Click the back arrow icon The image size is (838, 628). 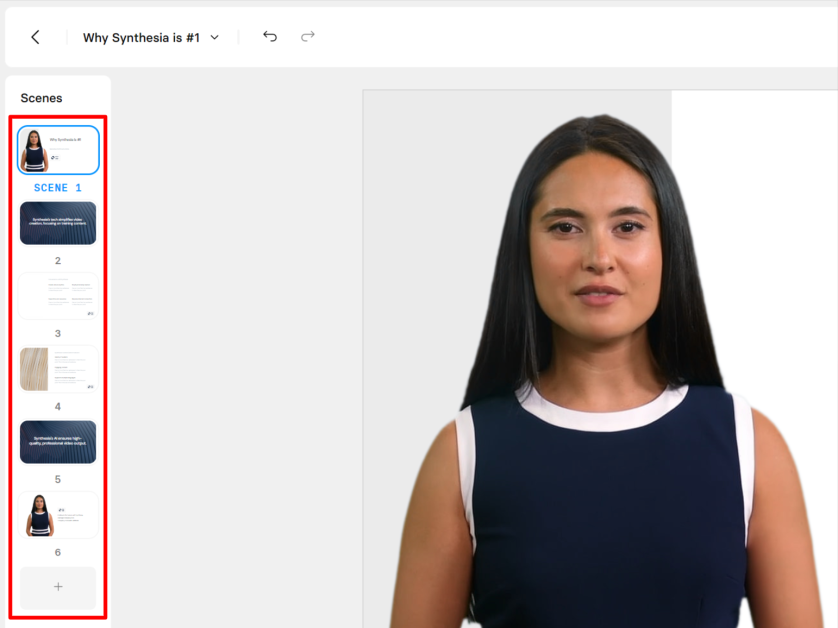click(x=35, y=37)
